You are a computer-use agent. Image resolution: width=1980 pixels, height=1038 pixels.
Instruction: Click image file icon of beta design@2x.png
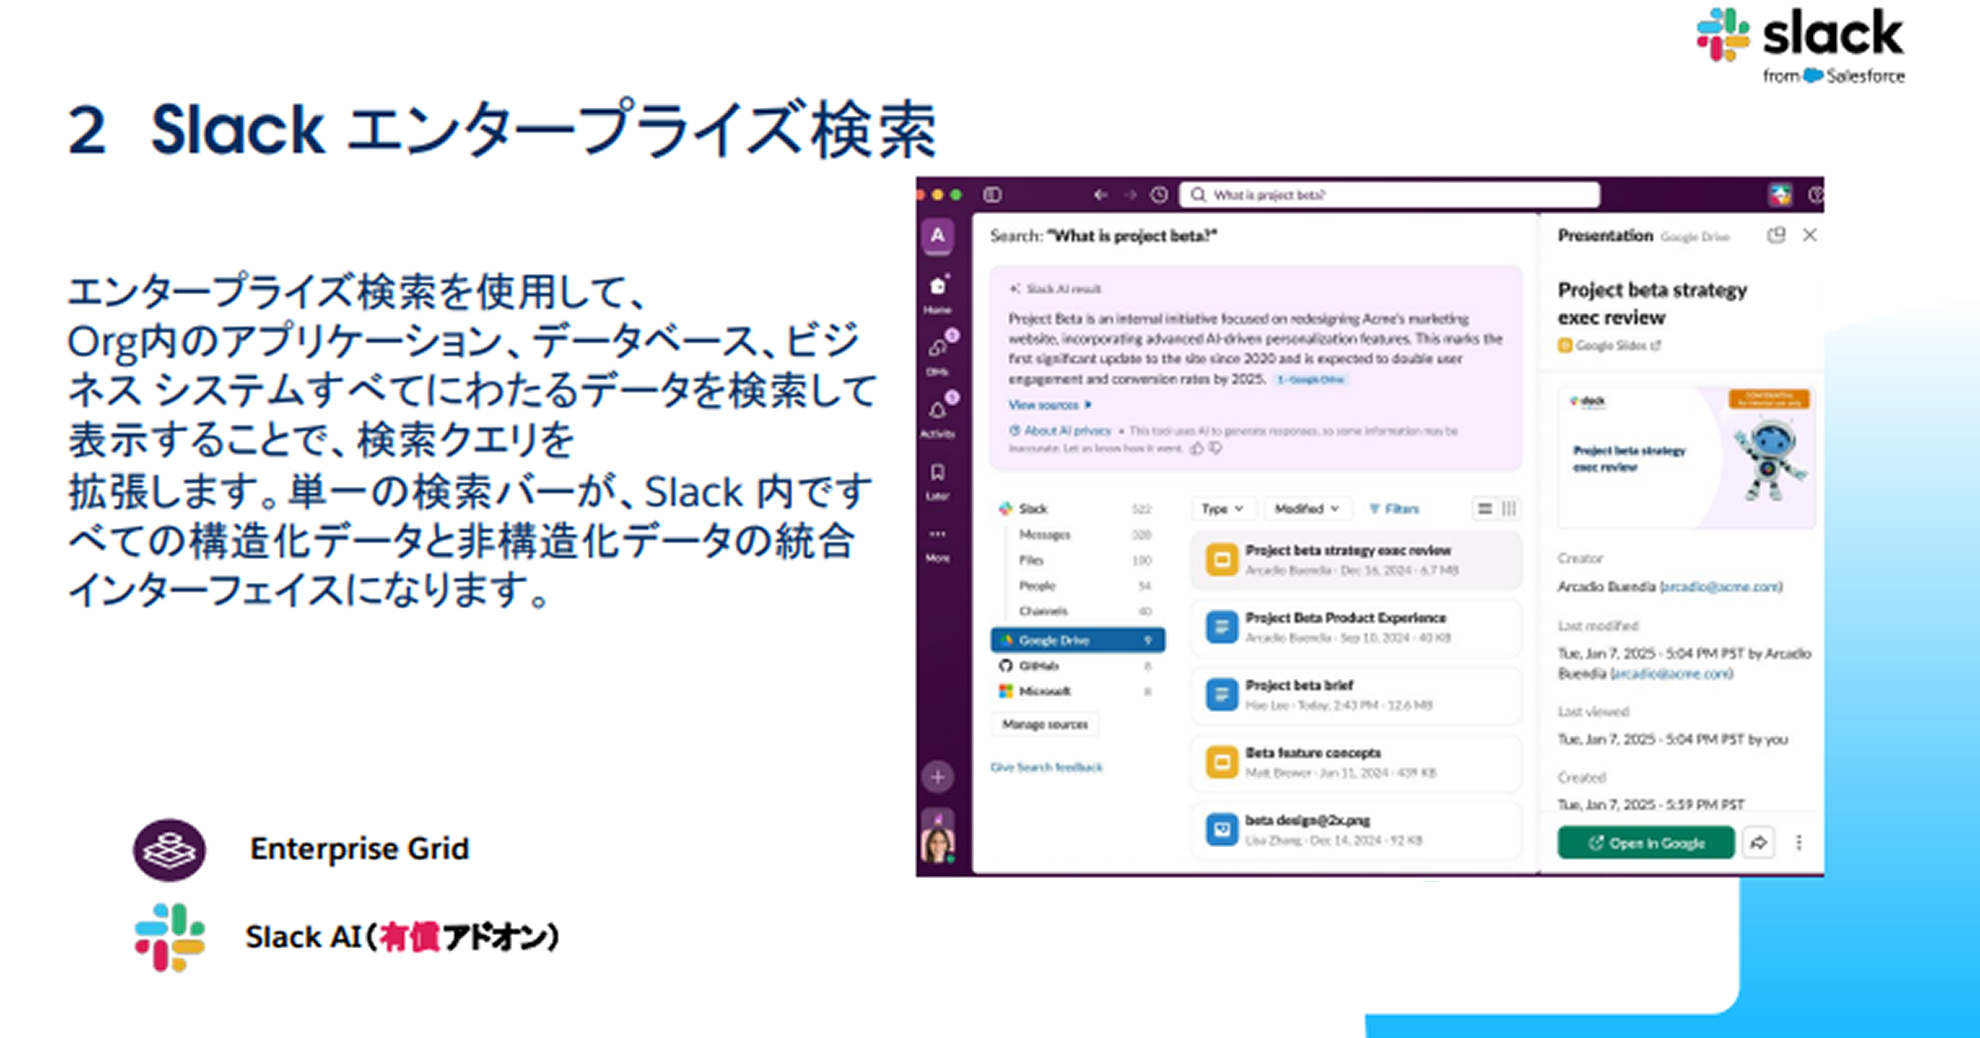(x=1221, y=830)
